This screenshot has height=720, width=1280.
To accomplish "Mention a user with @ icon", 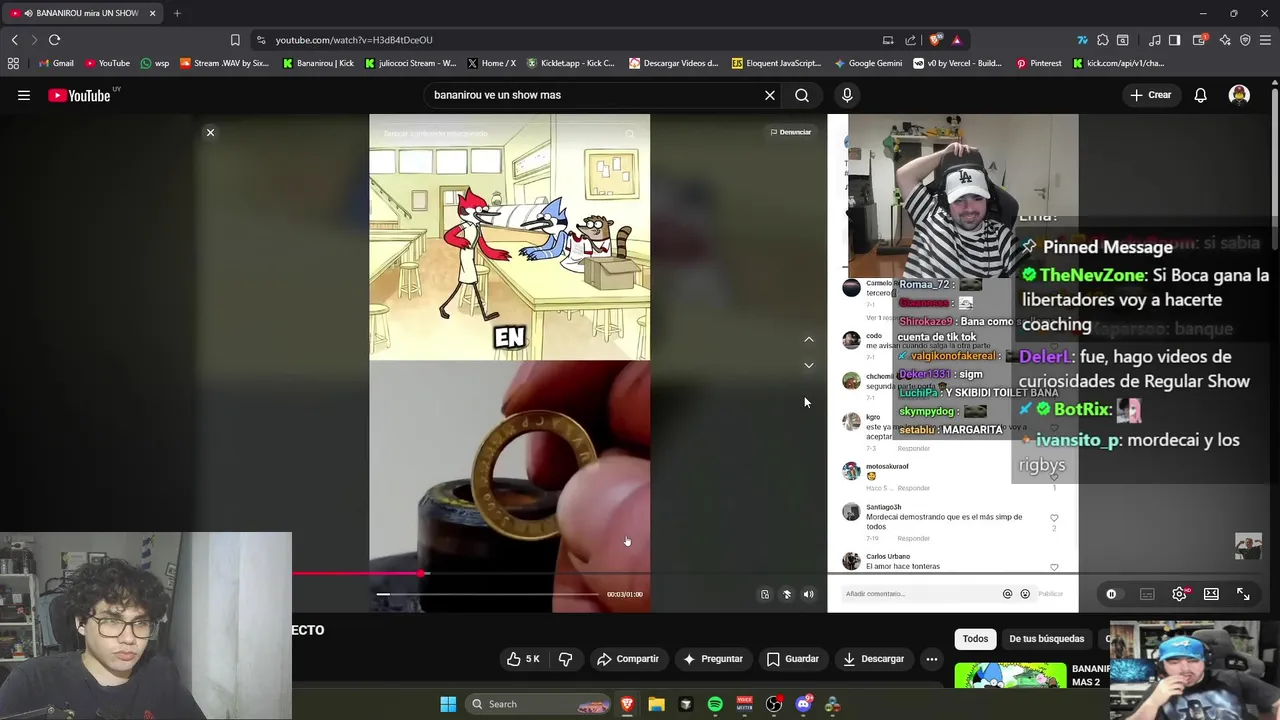I will click(x=1007, y=594).
